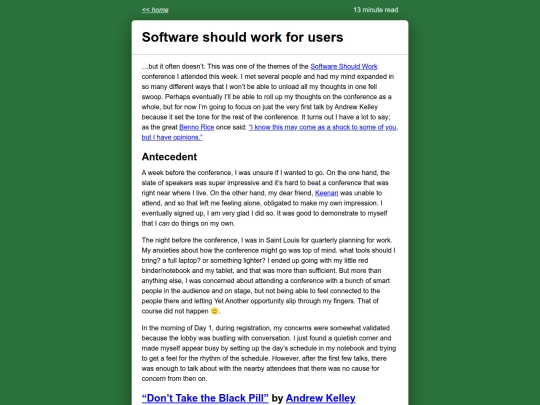Image resolution: width=540 pixels, height=405 pixels.
Task: Open the 'Andrew Kelley' heading link
Action: pyautogui.click(x=320, y=398)
